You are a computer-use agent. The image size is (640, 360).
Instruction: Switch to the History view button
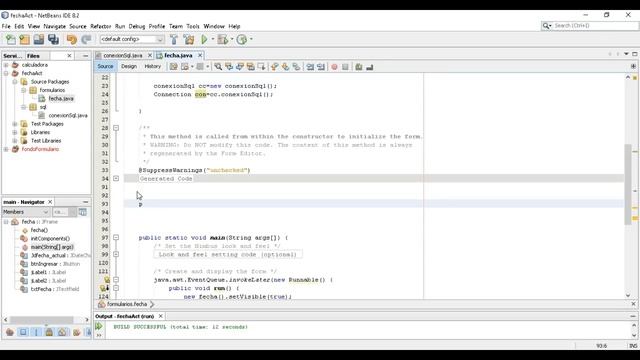(x=152, y=66)
